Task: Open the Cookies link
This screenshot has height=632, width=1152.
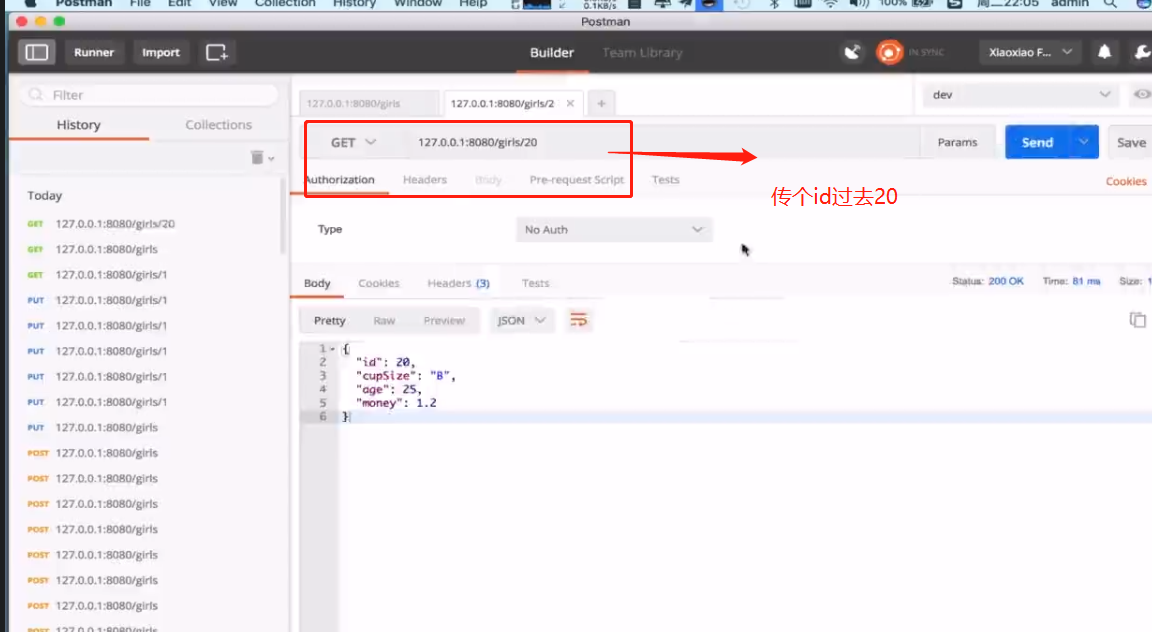Action: (1126, 182)
